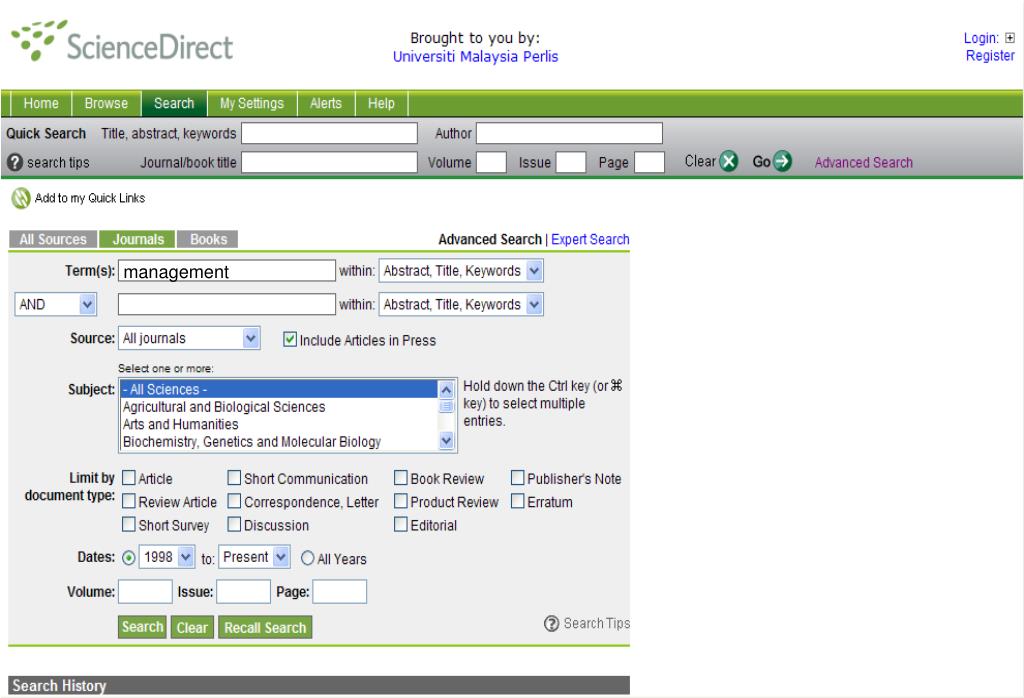Click the advanced form Volume field
Image resolution: width=1024 pixels, height=698 pixels.
145,592
